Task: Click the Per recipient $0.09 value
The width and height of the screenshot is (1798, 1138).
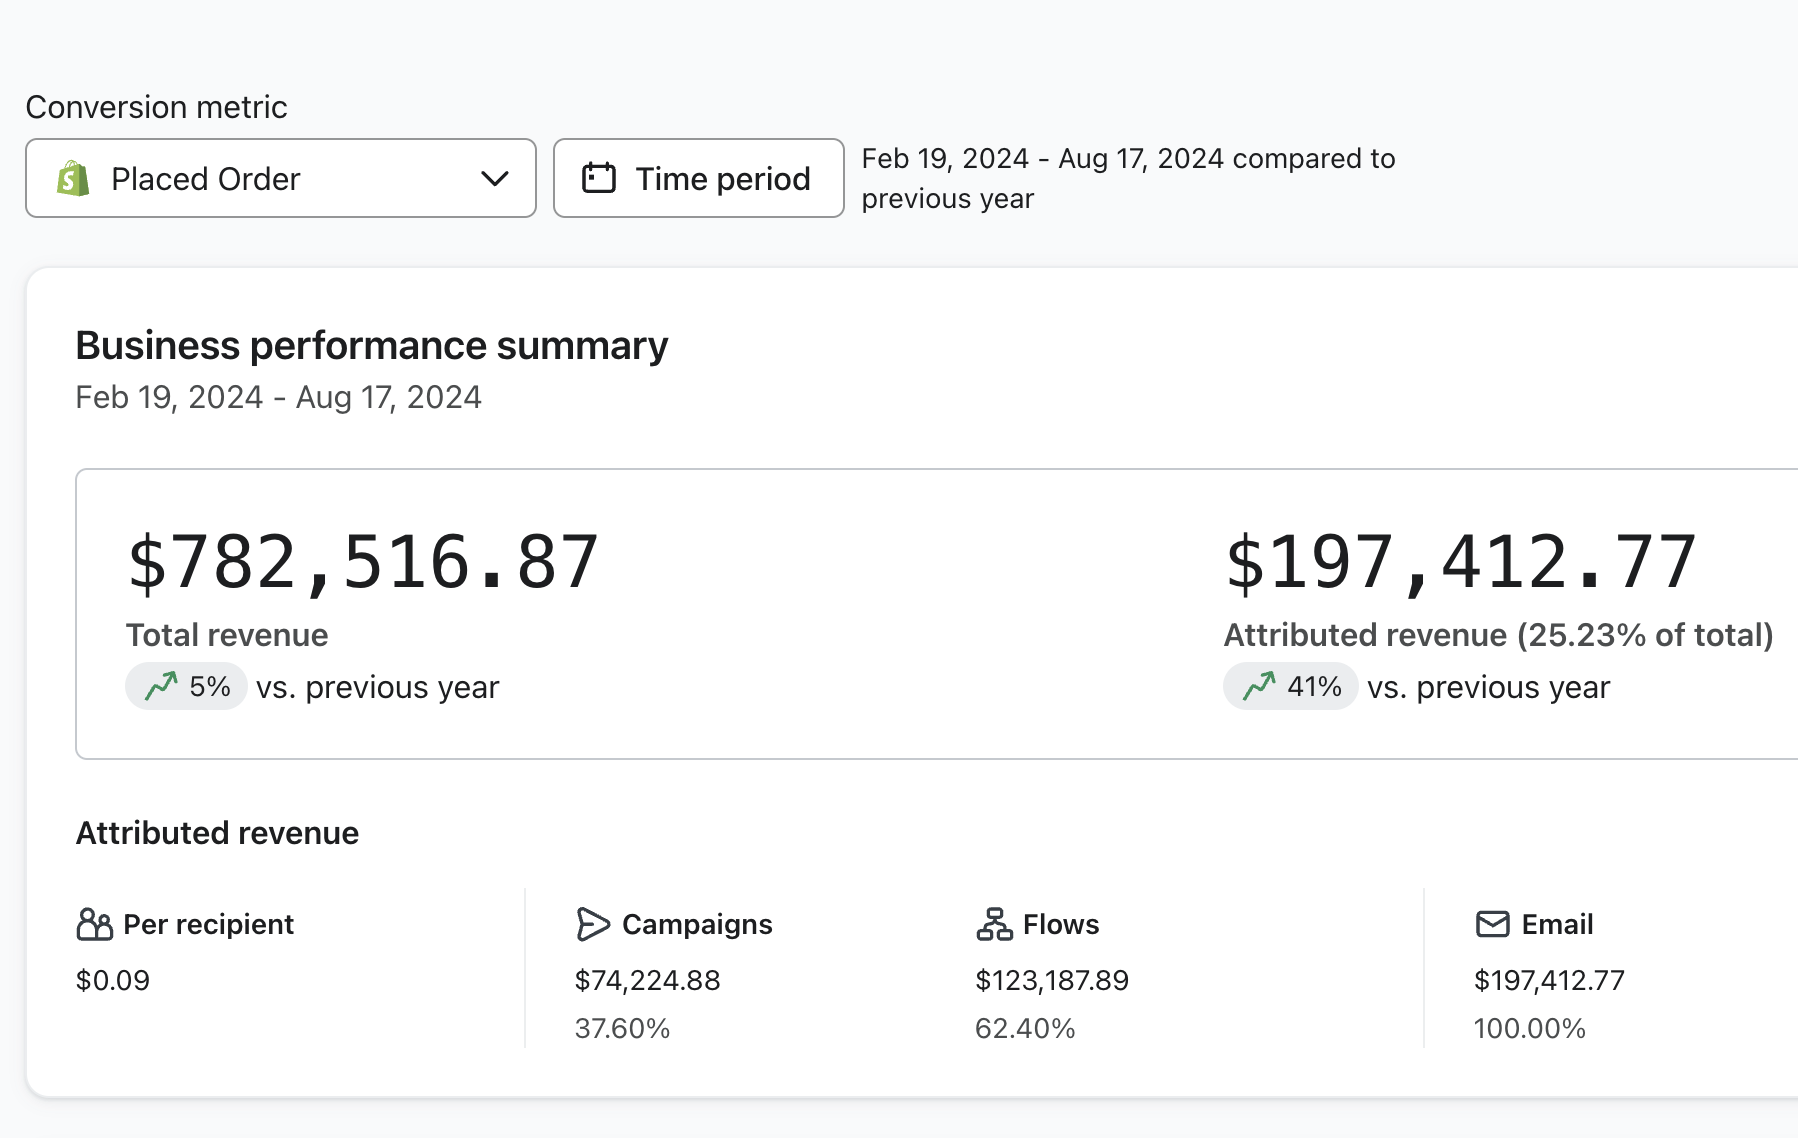Action: click(x=113, y=980)
